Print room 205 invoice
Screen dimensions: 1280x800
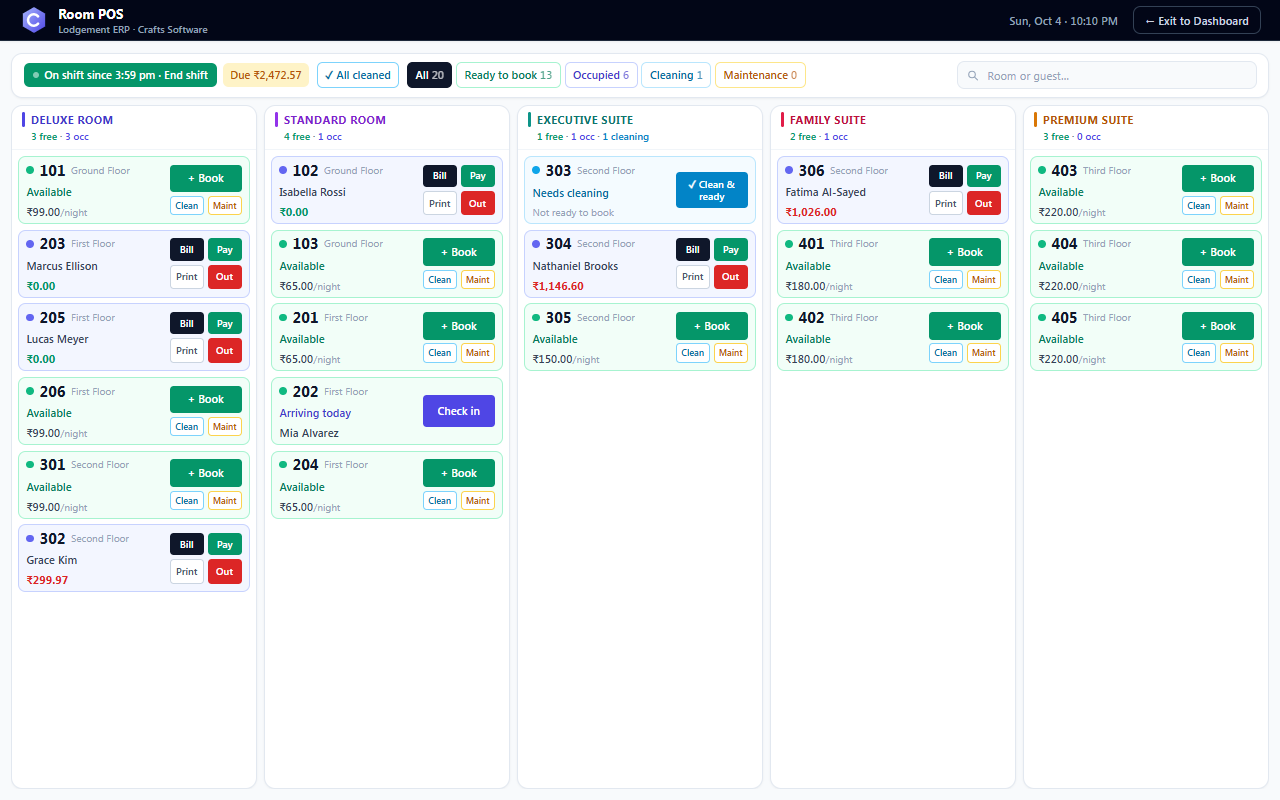pos(187,351)
